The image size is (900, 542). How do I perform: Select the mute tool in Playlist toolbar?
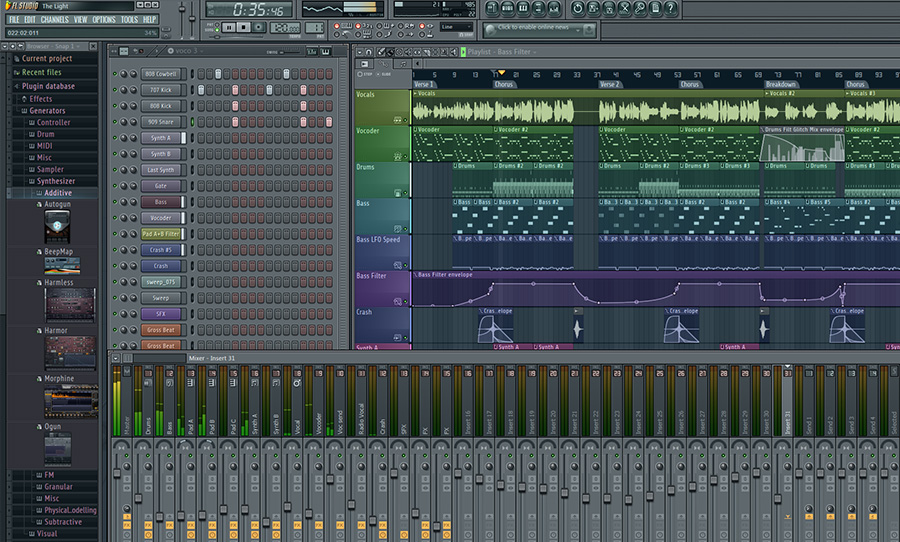click(x=408, y=52)
